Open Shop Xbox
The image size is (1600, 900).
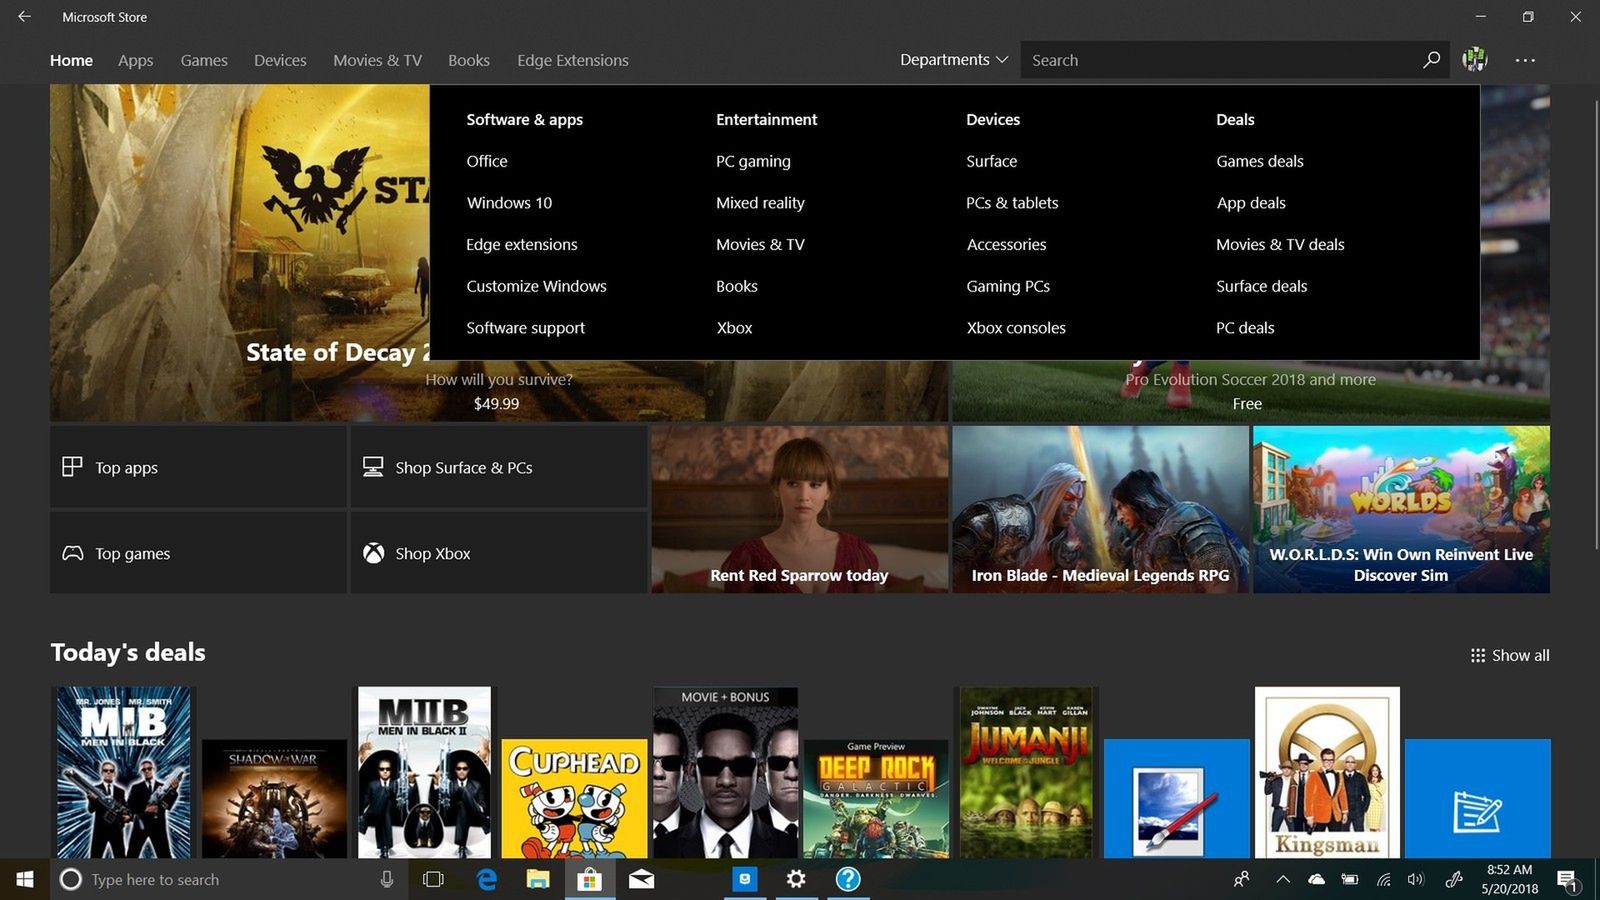(499, 553)
